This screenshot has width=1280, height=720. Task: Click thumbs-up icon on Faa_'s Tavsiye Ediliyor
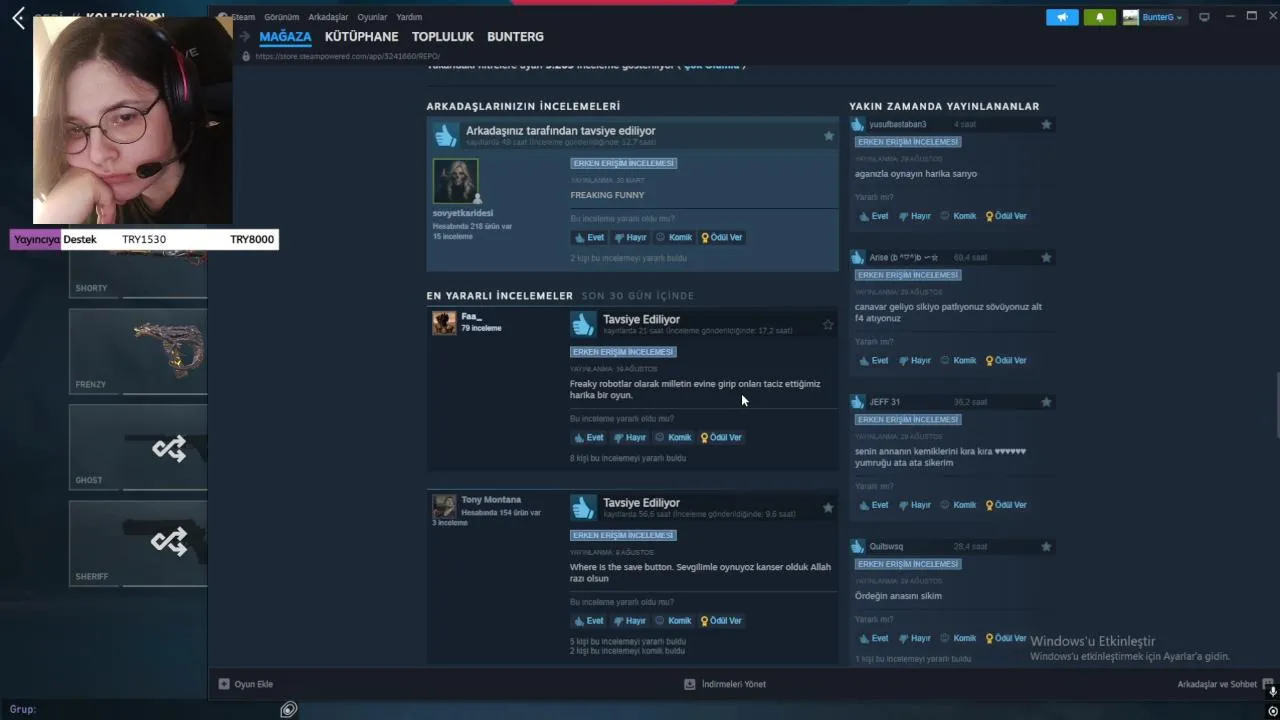point(583,324)
